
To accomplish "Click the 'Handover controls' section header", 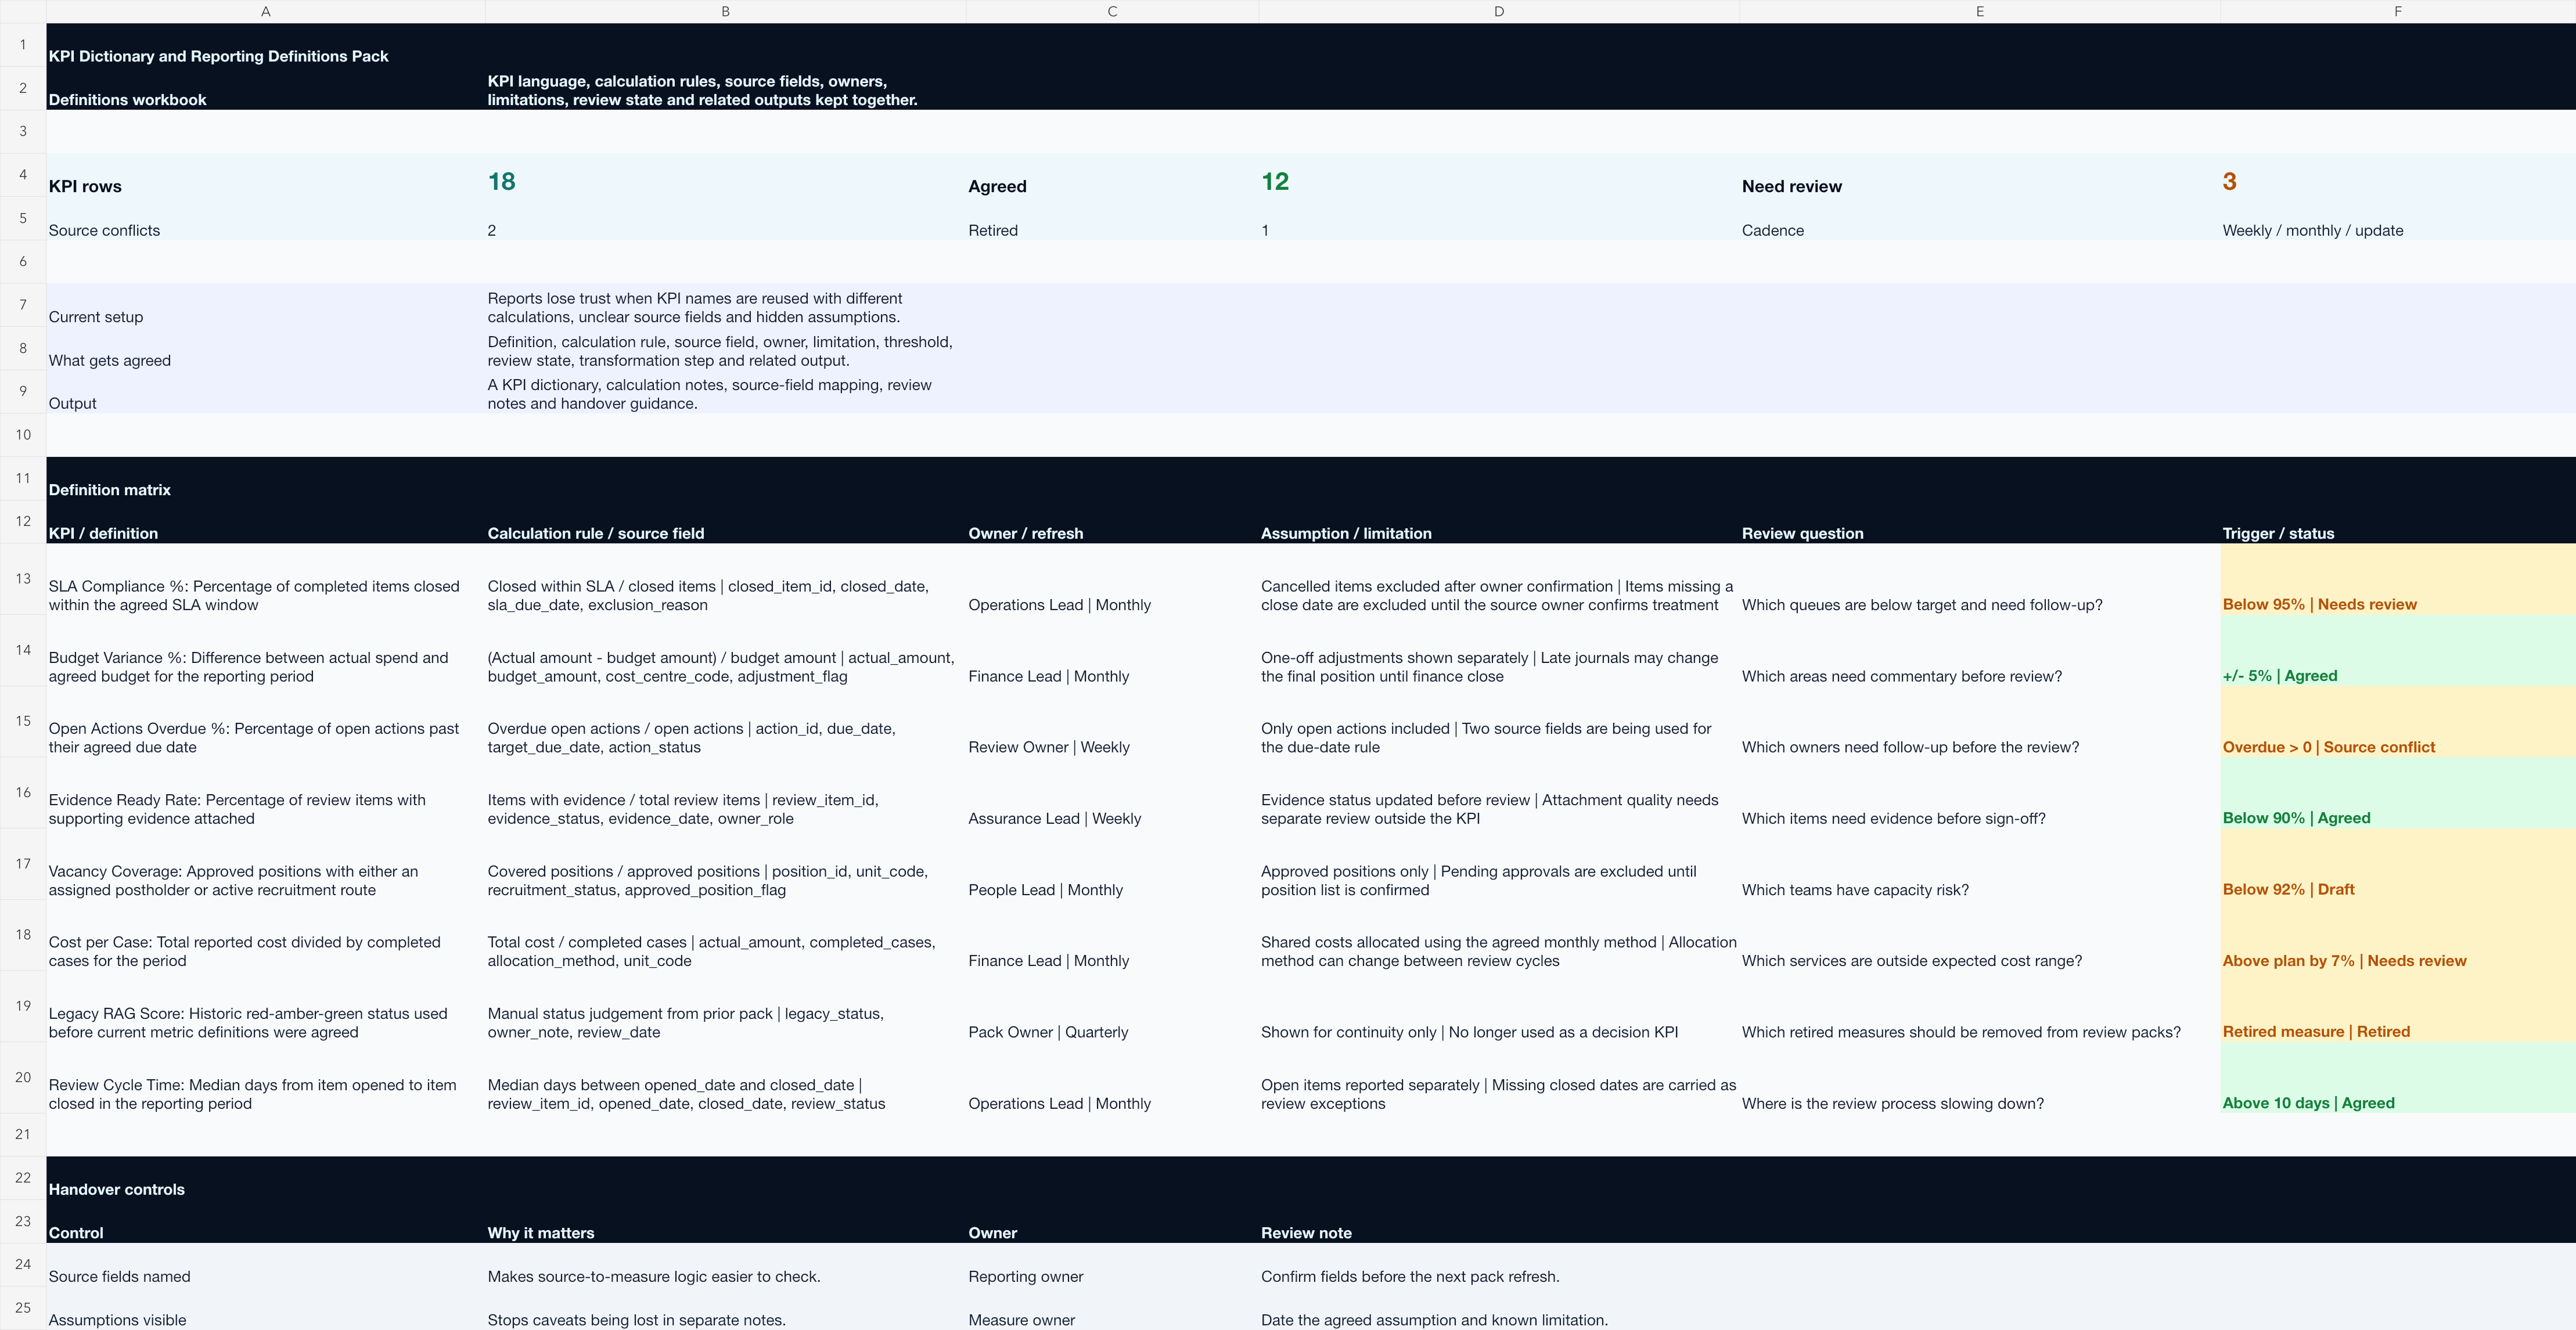I will [116, 1189].
